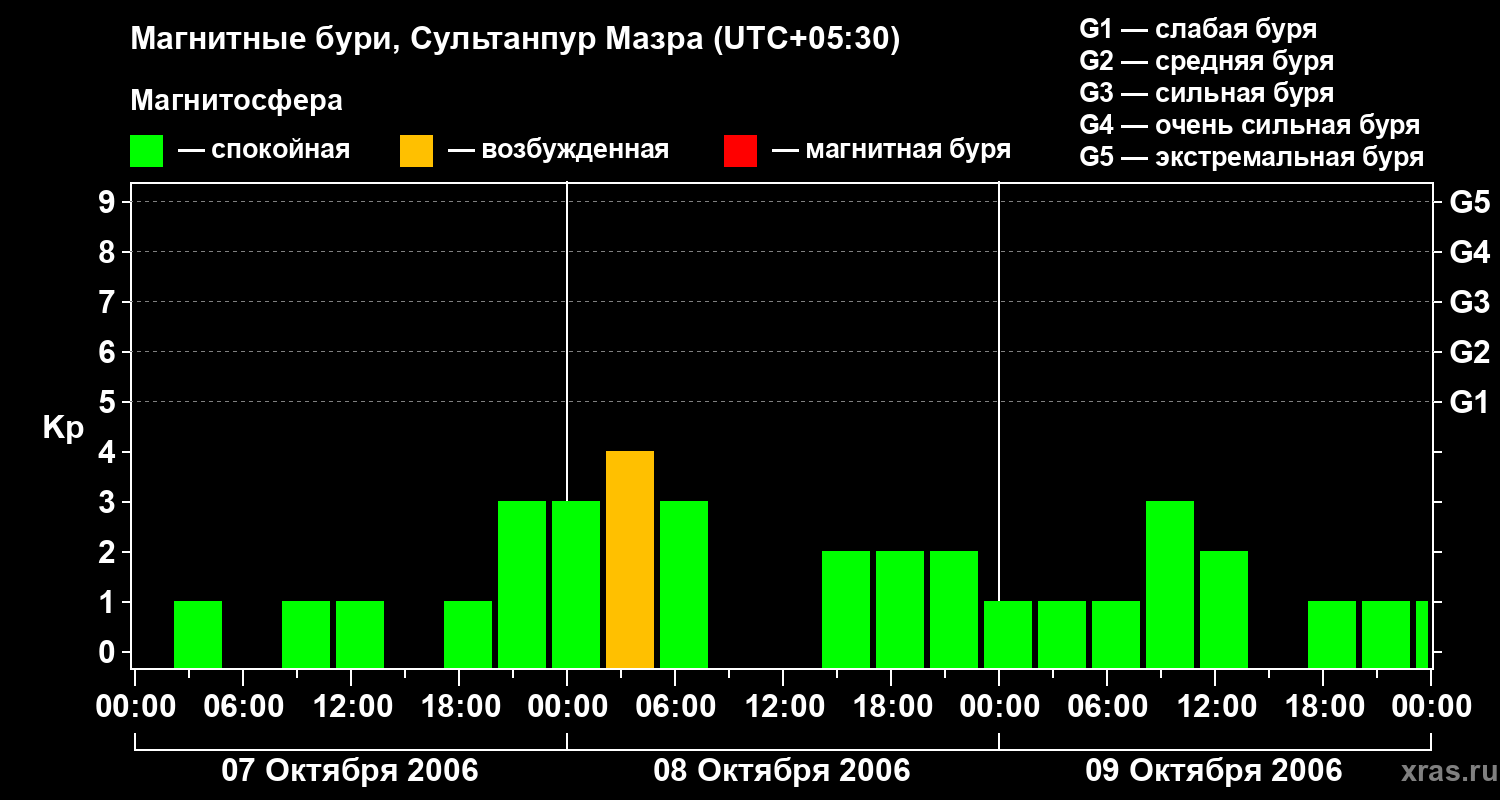The width and height of the screenshot is (1500, 800).
Task: Click the 'G2' label on the right axis
Action: coord(1470,352)
